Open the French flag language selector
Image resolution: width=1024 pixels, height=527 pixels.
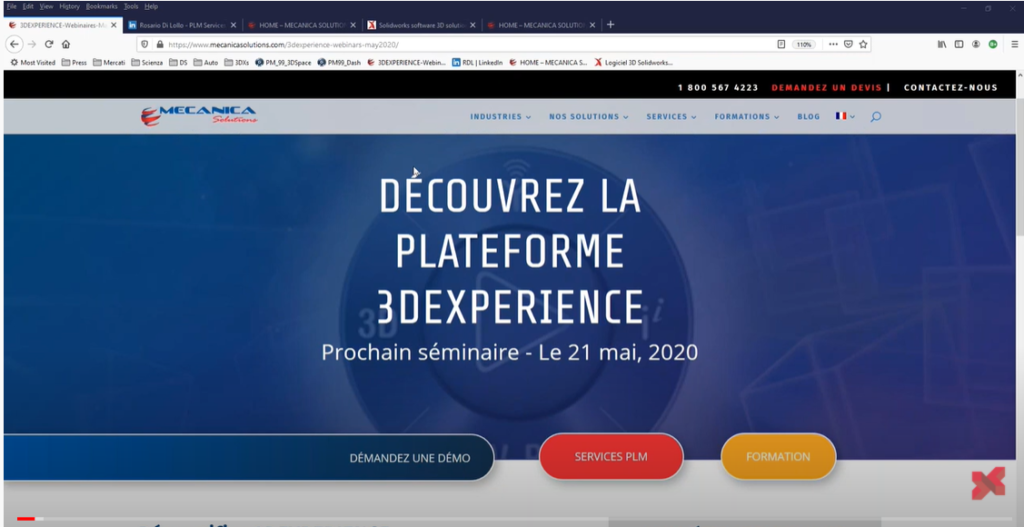coord(845,116)
